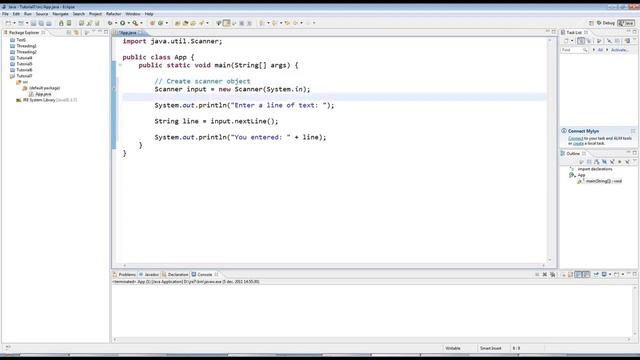Open the Search menu
Viewport: 640px width, 360px height.
78,14
